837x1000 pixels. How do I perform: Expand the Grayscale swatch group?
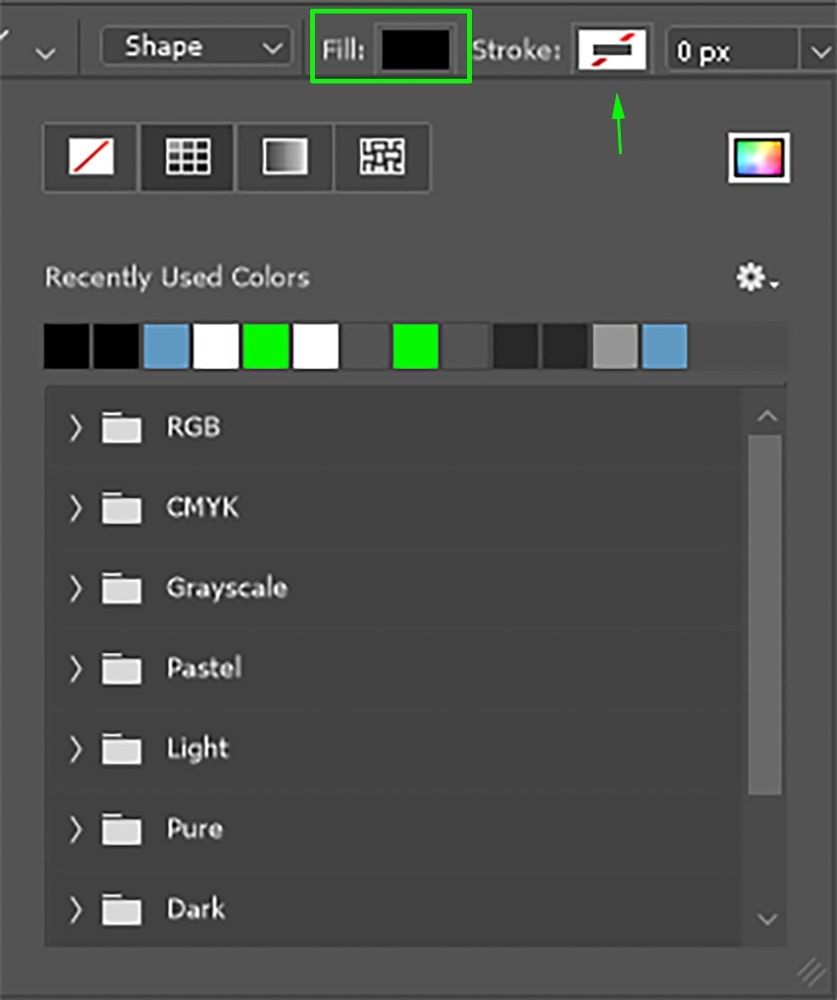75,588
